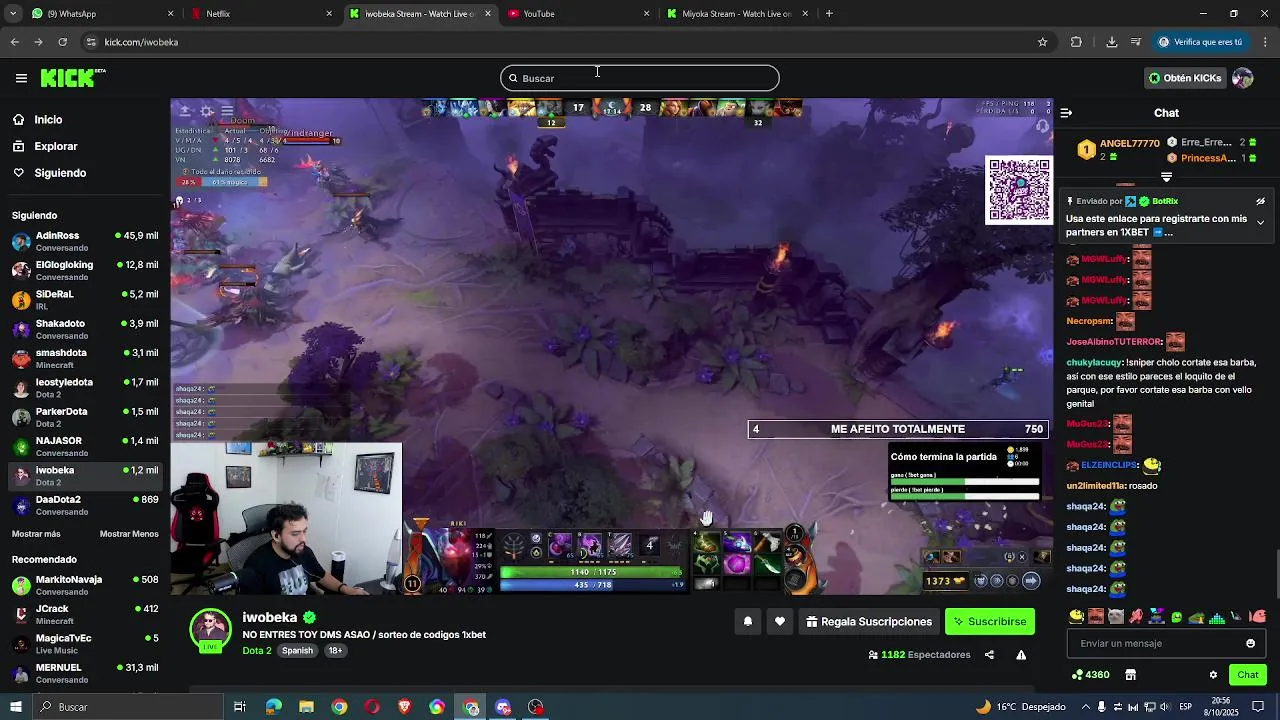
Task: Open Shakadoto channel in sidebar
Action: (x=85, y=329)
